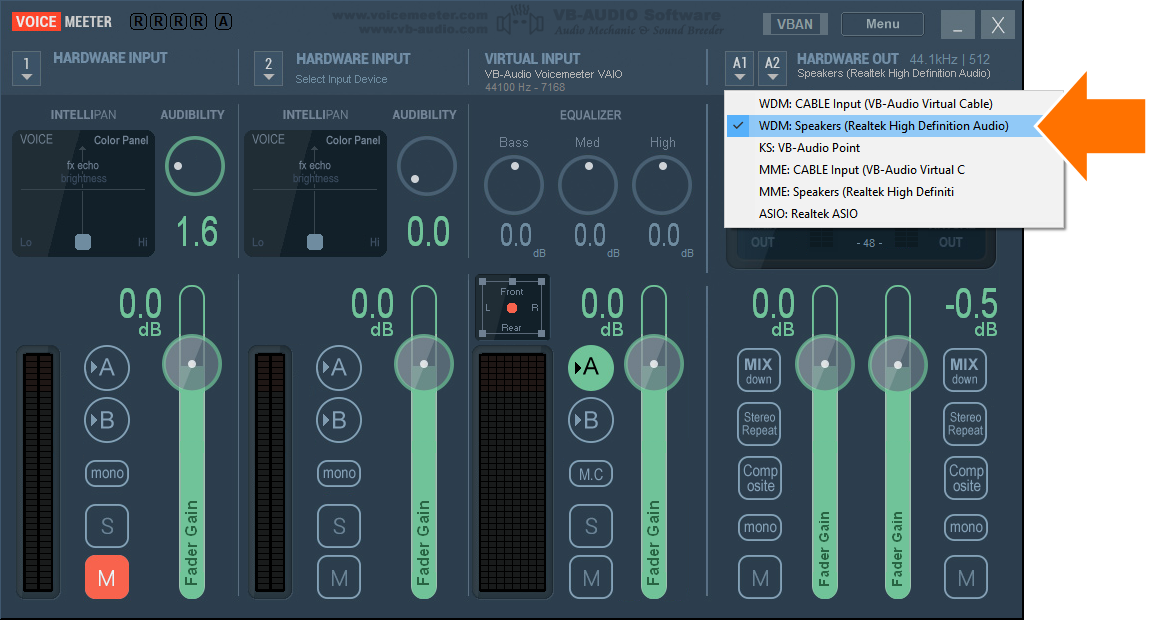Solo hardware input 1 strip
Screen dimensions: 1157x620
point(107,526)
